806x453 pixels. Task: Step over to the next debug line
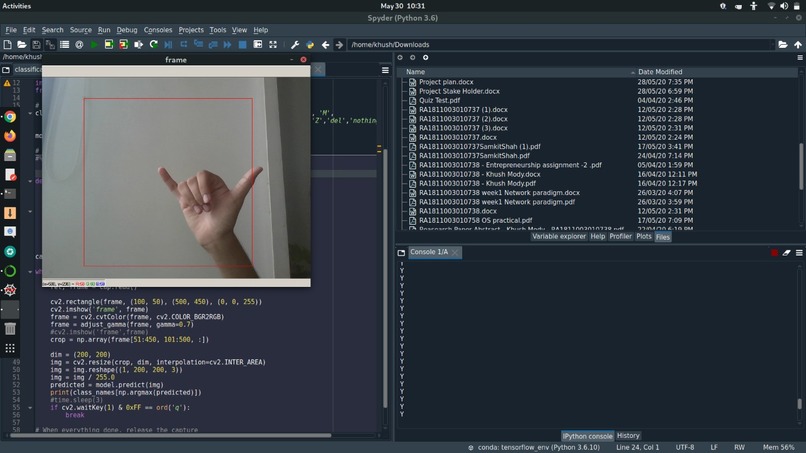tap(184, 45)
